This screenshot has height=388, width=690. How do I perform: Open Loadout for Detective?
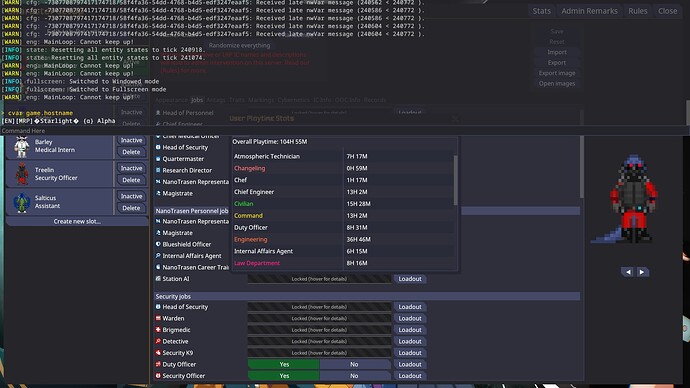(x=410, y=341)
